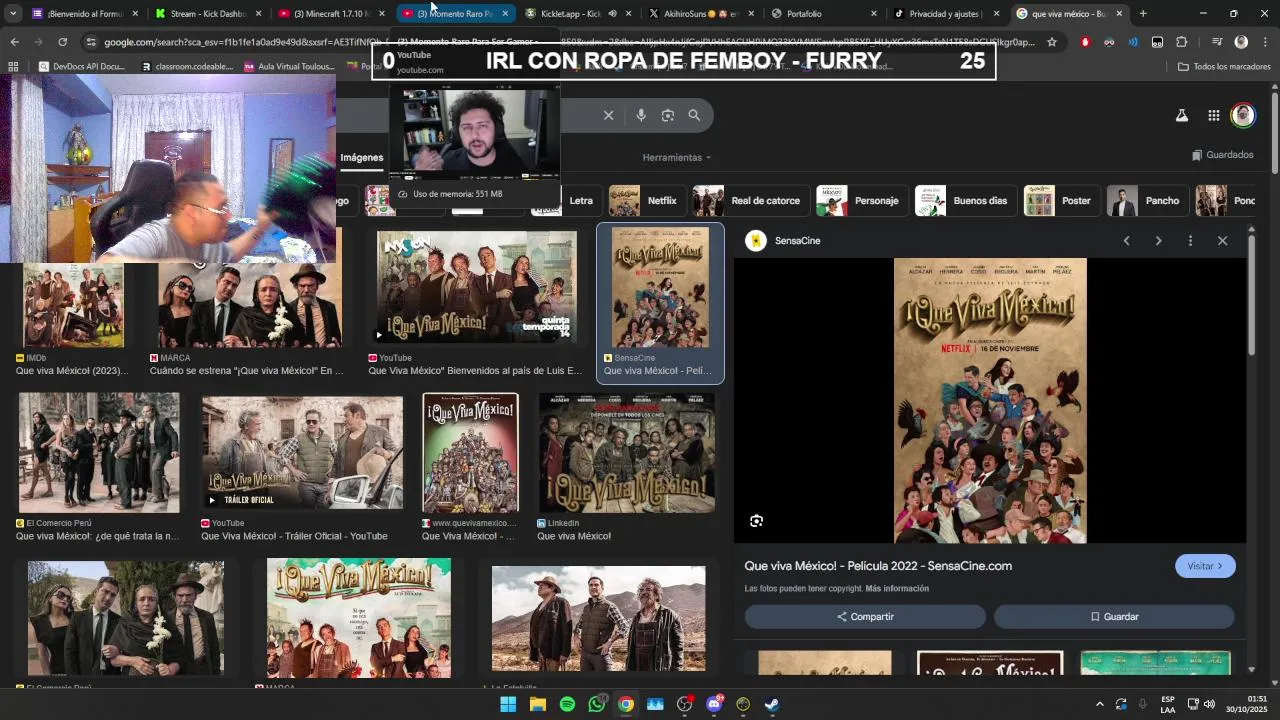Screen dimensions: 1280x720
Task: Open the media control toolbar icon
Action: (x=1217, y=42)
